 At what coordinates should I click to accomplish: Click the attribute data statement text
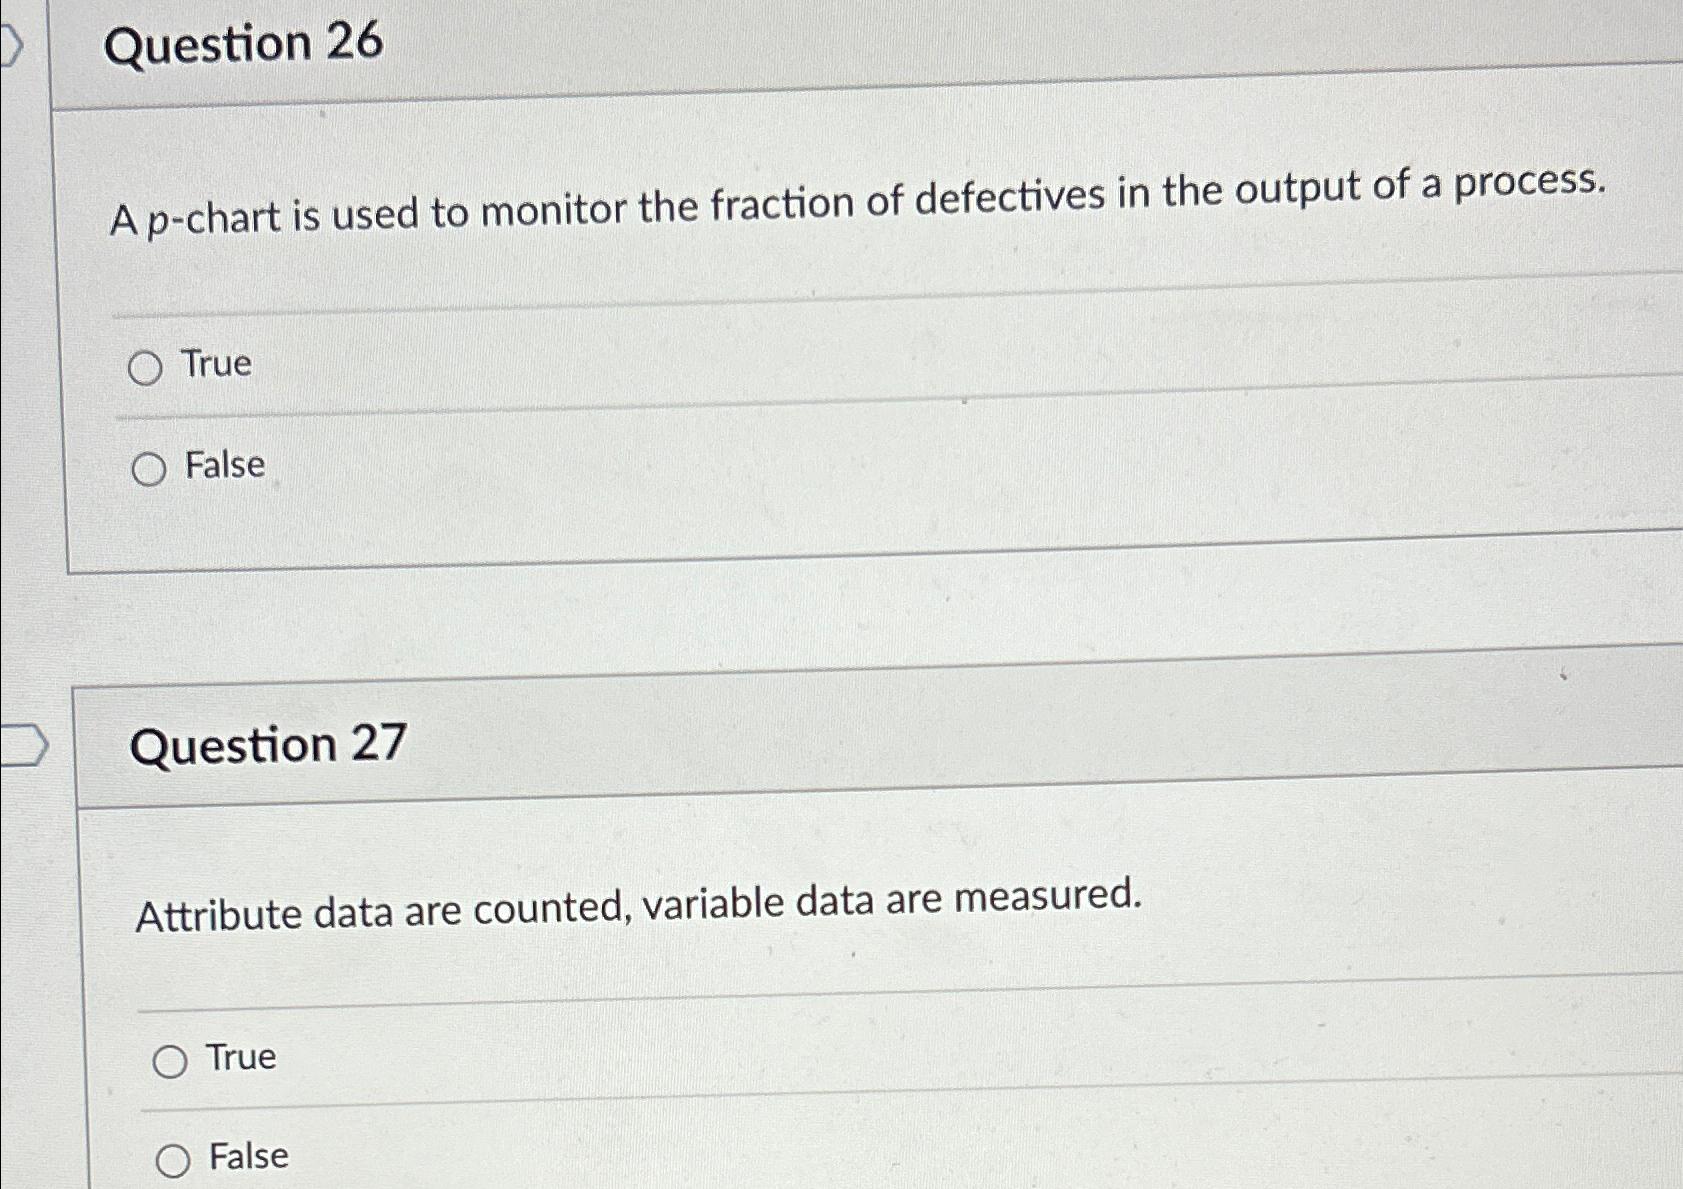[x=638, y=905]
